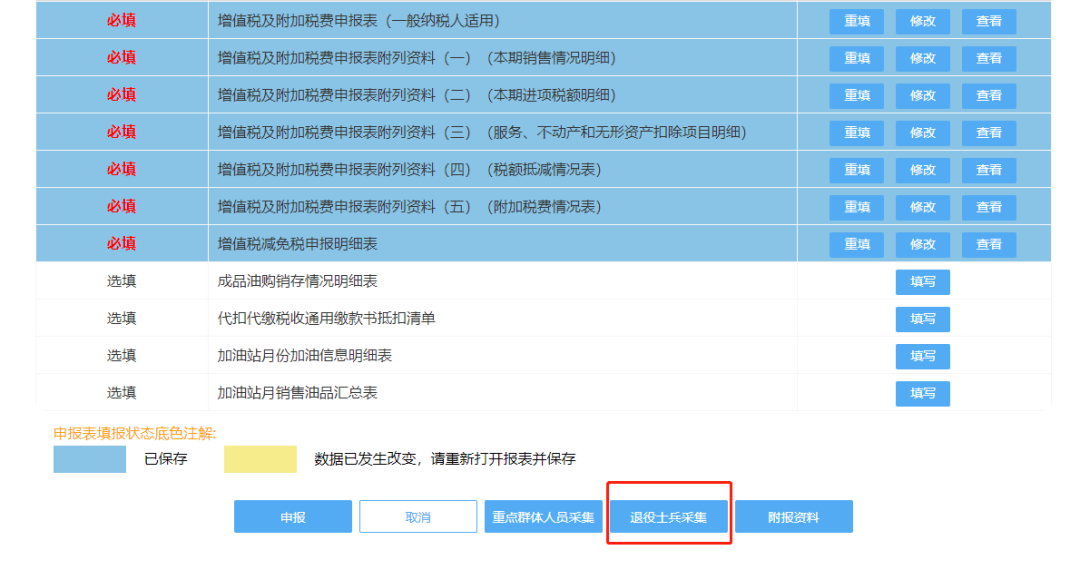Click 选填 label of 成品油购销存情况明细表 row
Viewport: 1080px width, 570px height.
tap(121, 281)
